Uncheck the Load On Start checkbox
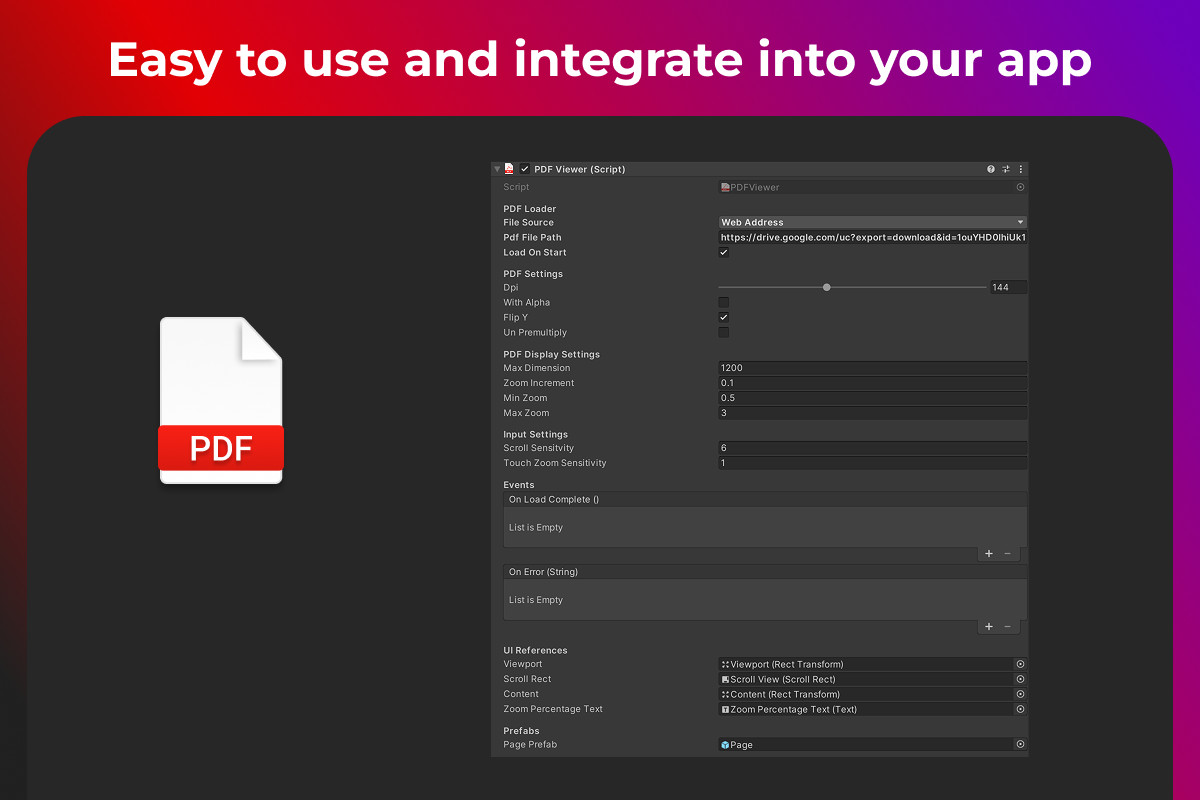Viewport: 1200px width, 800px height. pos(724,252)
